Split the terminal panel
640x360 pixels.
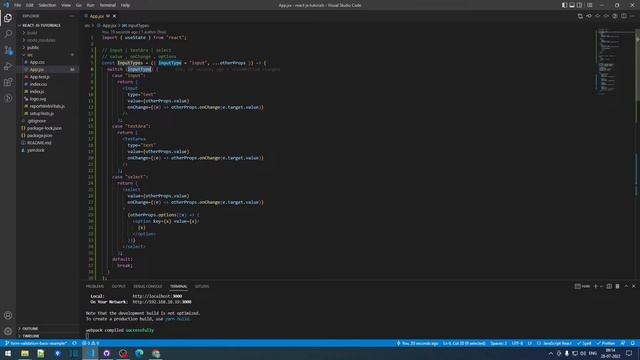point(609,286)
